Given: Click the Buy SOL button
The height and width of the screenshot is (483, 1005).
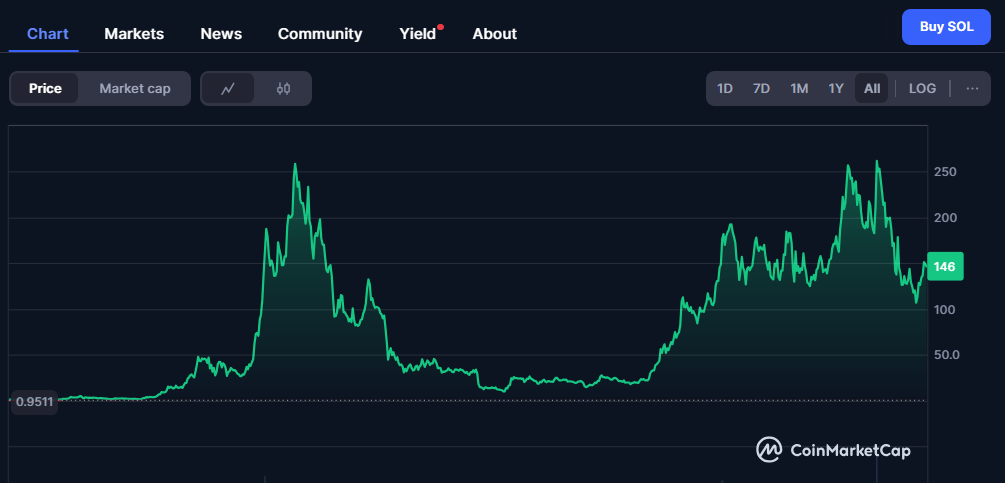Looking at the screenshot, I should tap(946, 27).
